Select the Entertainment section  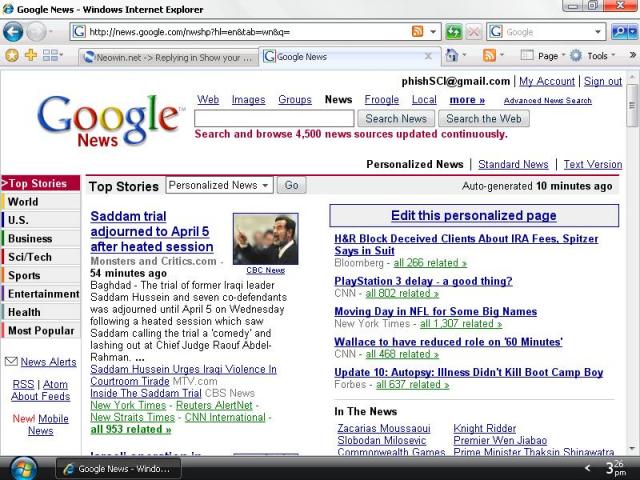(x=40, y=293)
